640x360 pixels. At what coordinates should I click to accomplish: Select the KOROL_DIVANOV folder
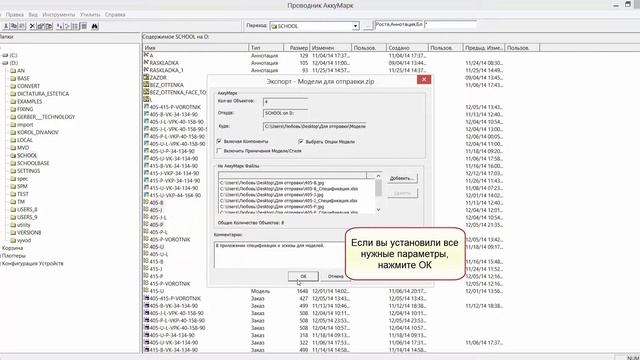(38, 132)
